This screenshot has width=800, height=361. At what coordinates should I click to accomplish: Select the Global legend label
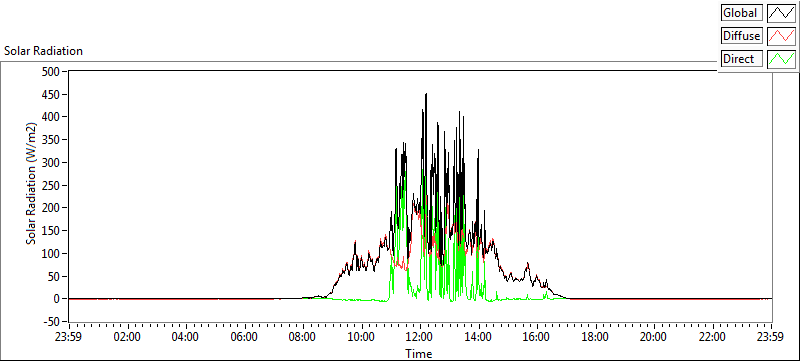click(742, 13)
